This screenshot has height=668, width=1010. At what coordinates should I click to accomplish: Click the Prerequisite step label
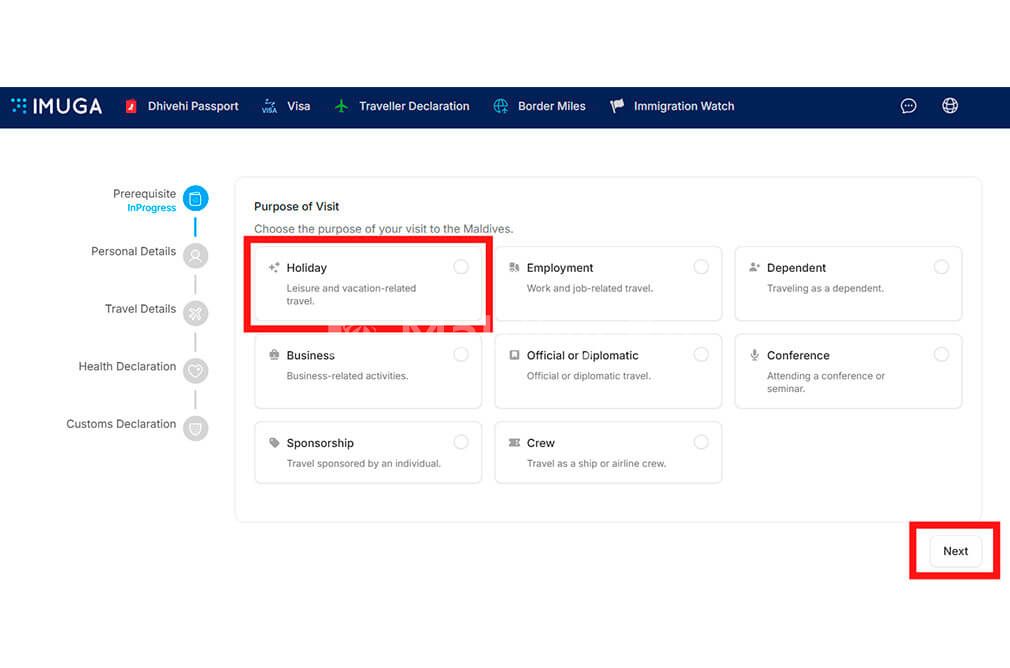pos(144,194)
